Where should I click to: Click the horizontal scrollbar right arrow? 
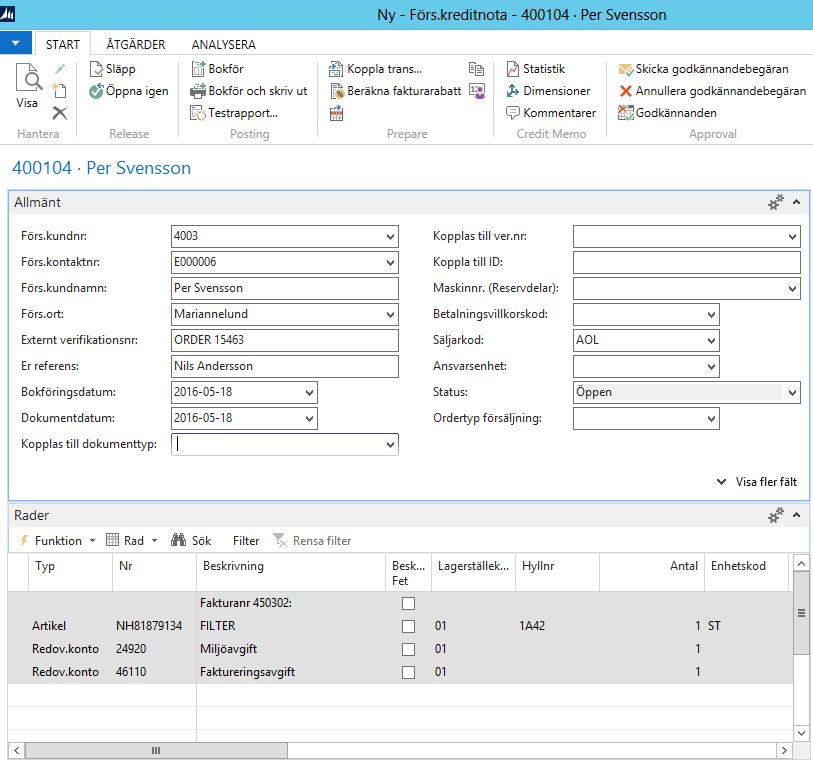click(784, 751)
